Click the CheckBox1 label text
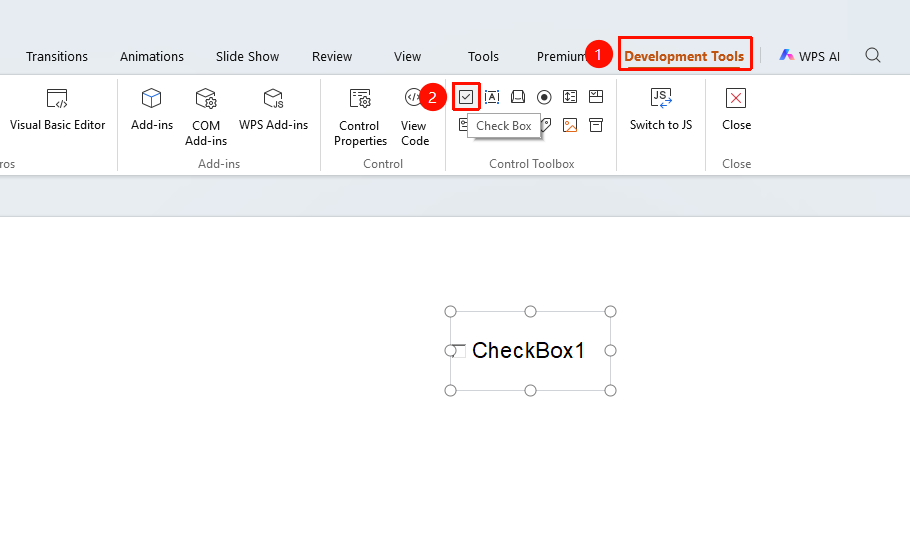This screenshot has height=533, width=910. click(x=528, y=350)
